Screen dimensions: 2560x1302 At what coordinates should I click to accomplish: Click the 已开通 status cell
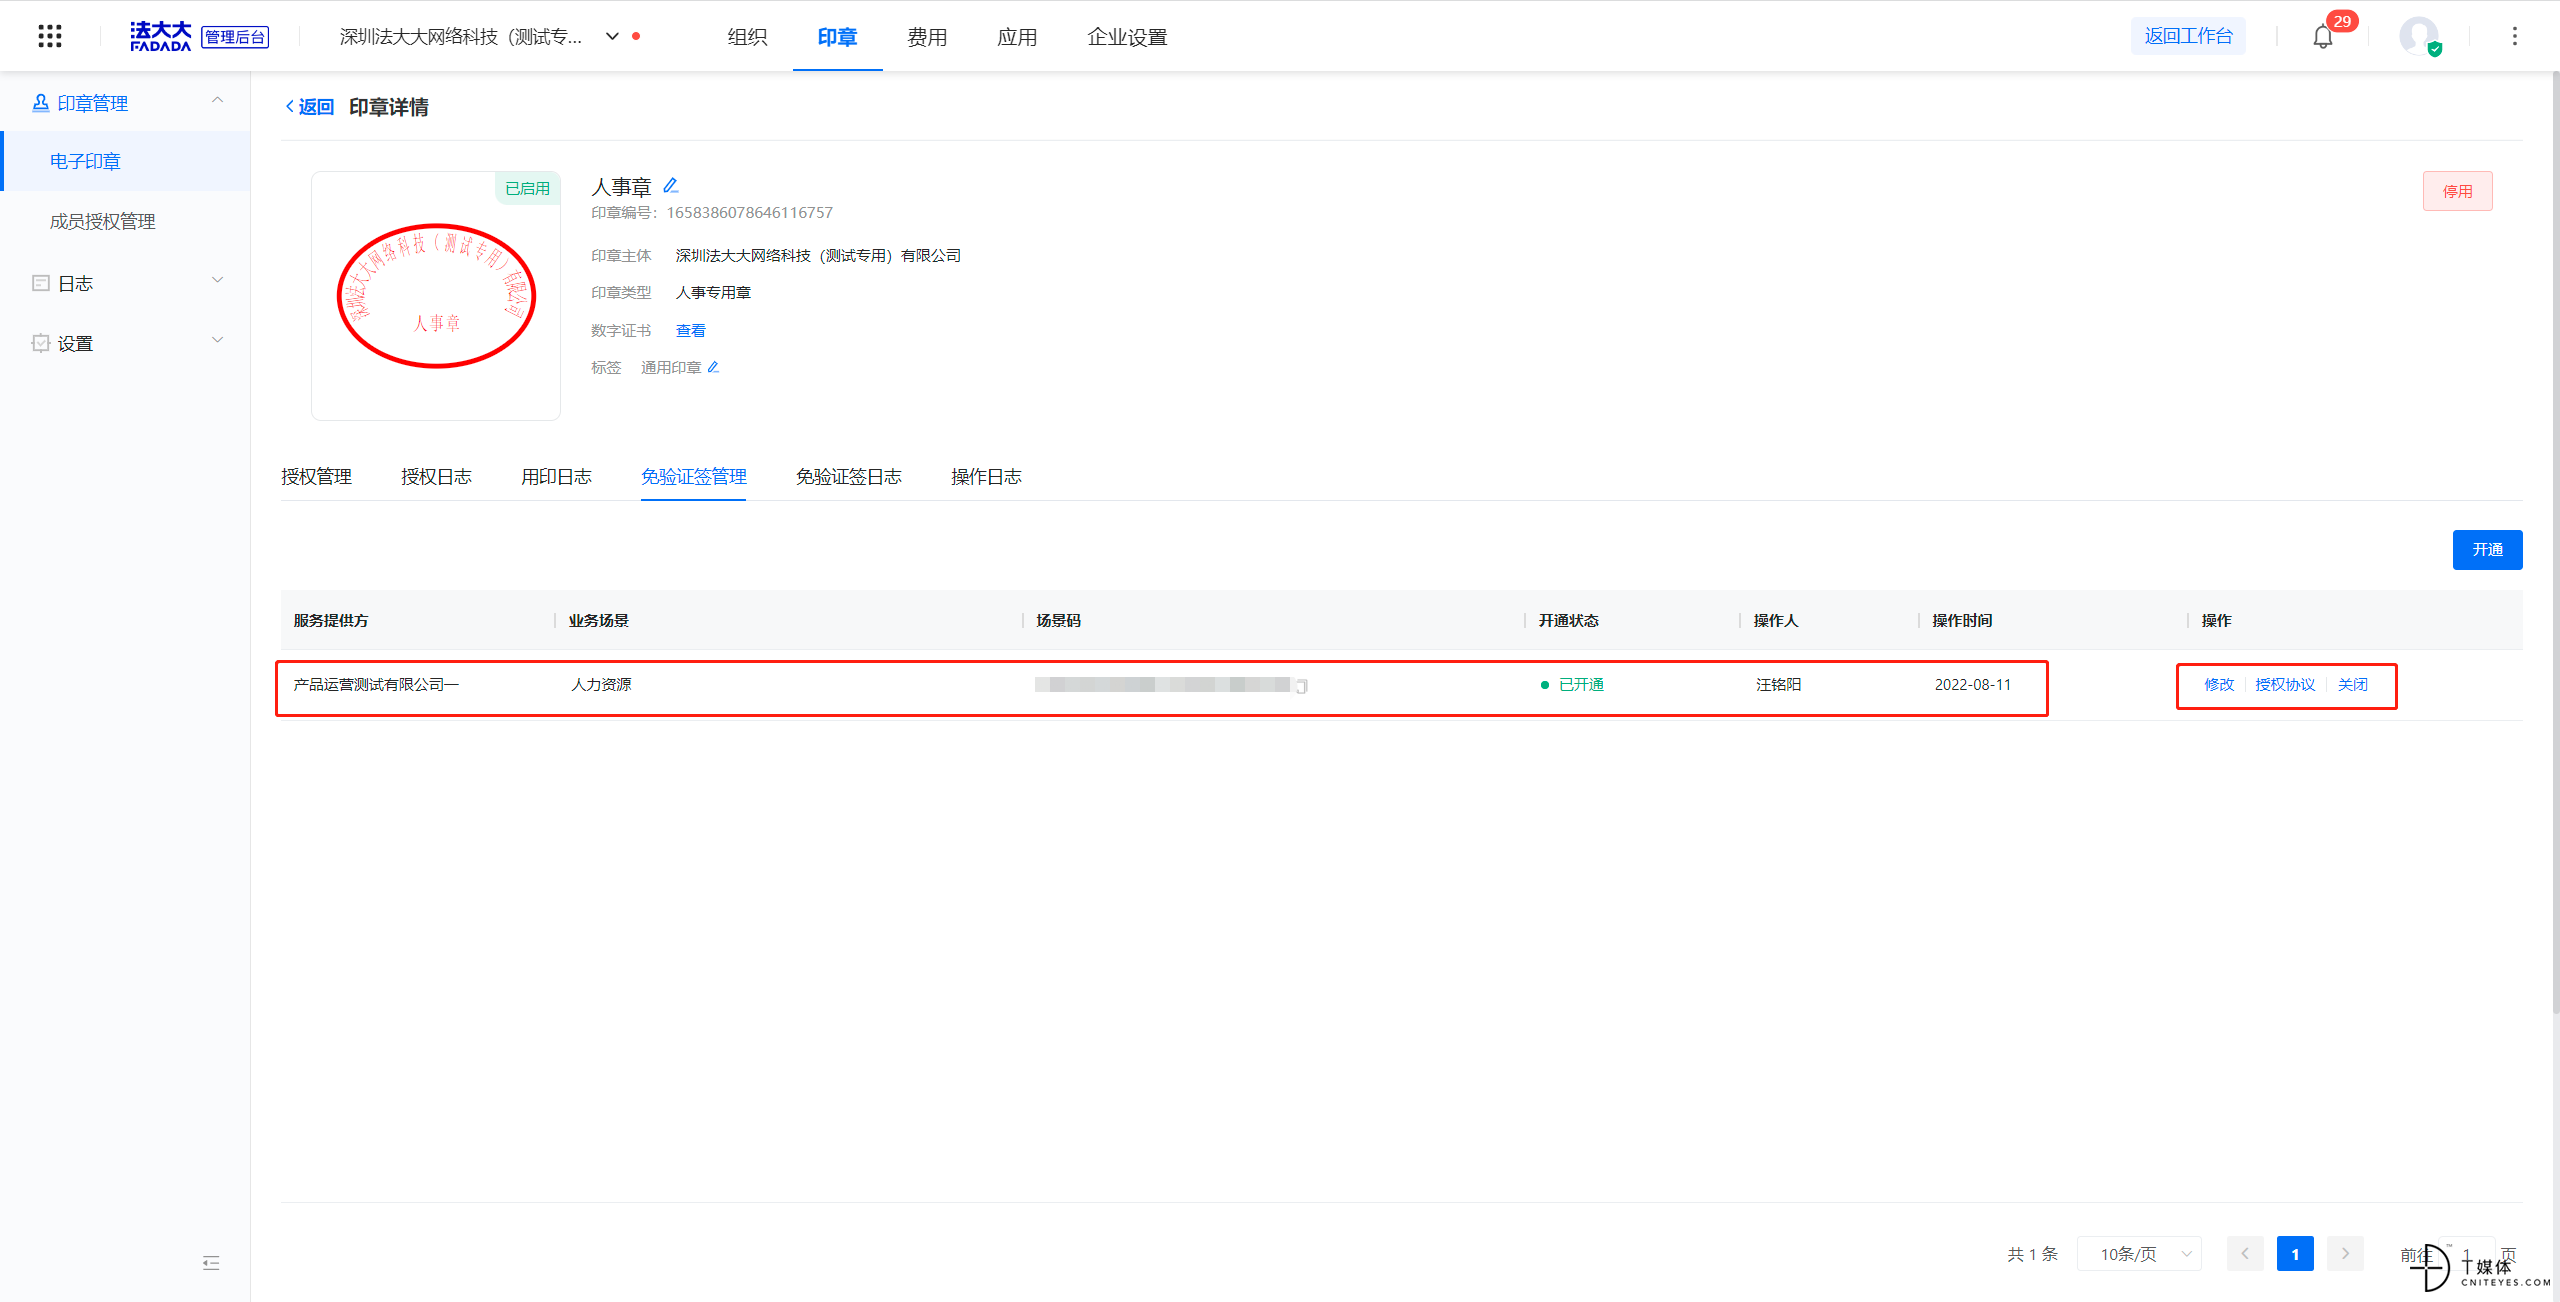pyautogui.click(x=1572, y=685)
